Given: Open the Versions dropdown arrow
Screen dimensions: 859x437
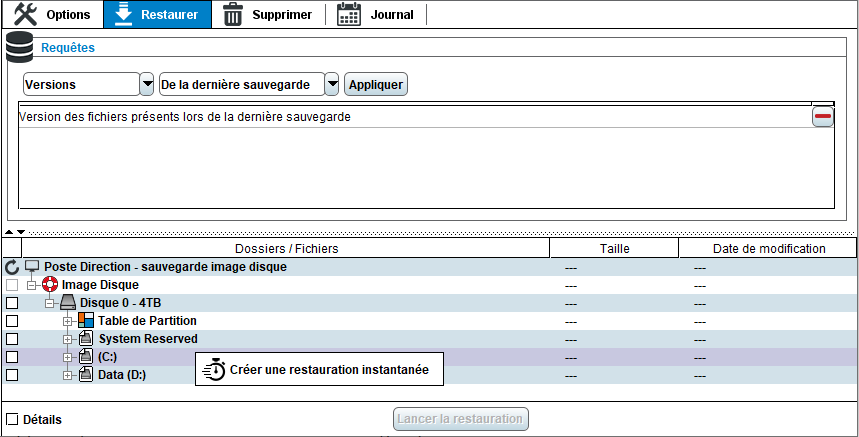Looking at the screenshot, I should (x=147, y=84).
